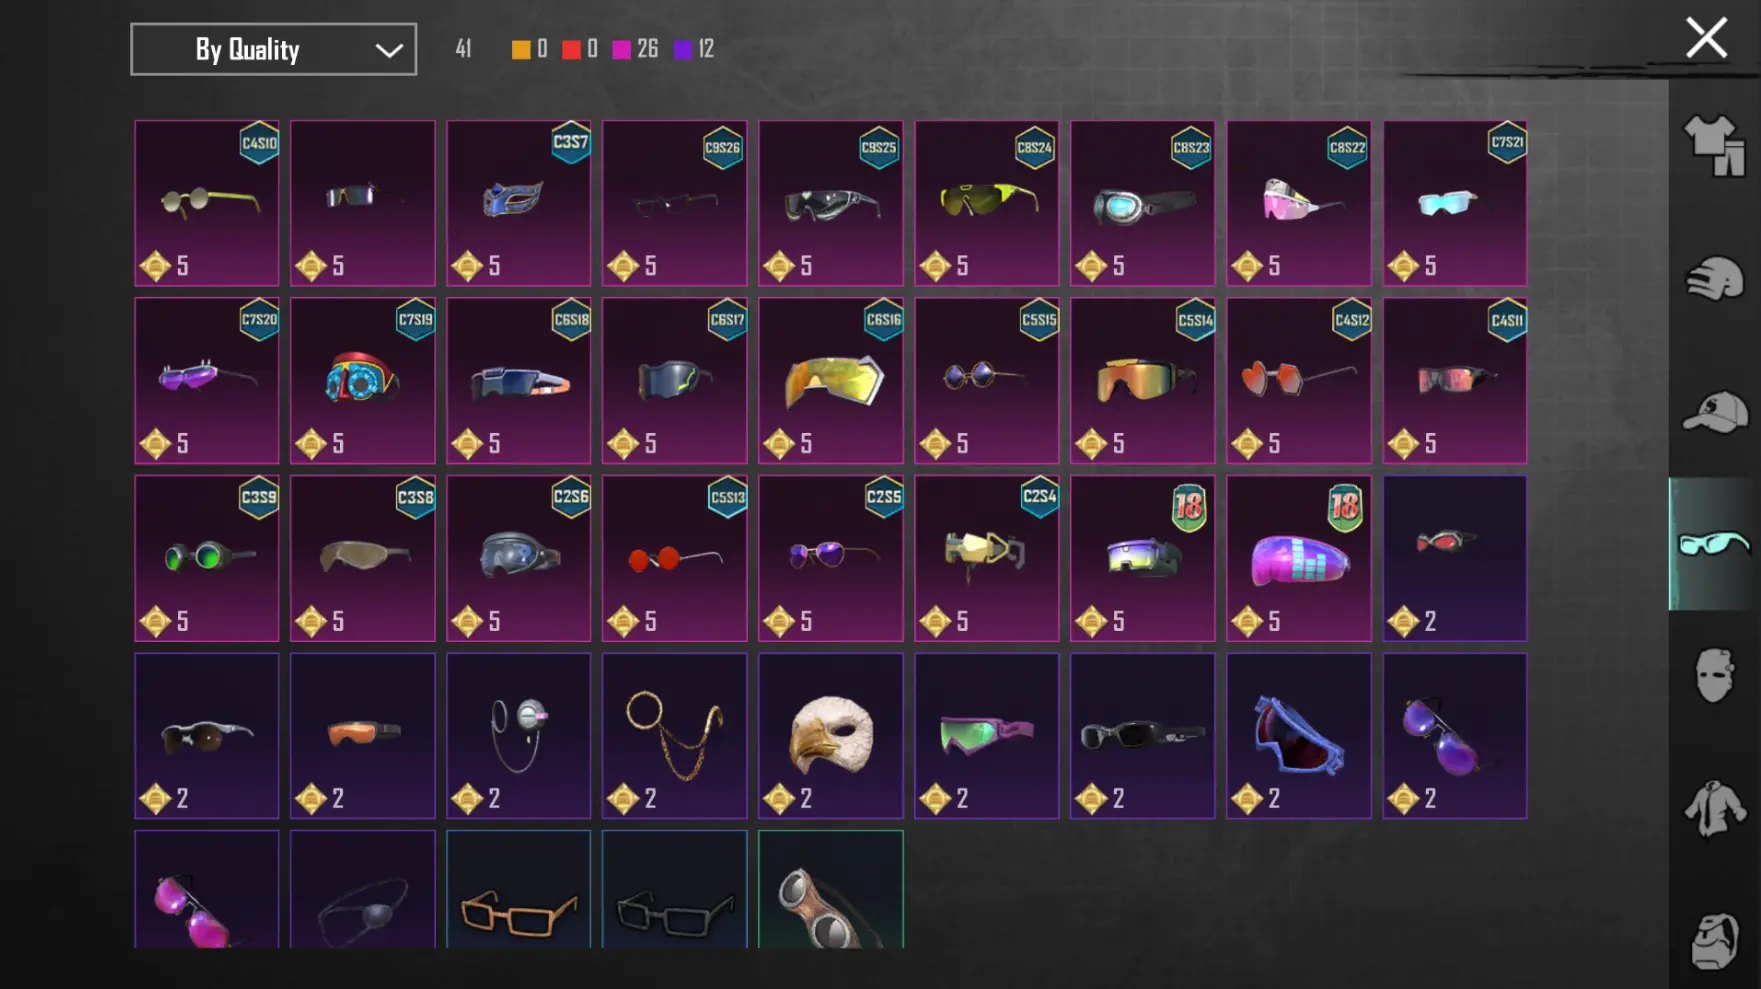
Task: Select the C4S10 round yellow glasses
Action: [x=207, y=203]
